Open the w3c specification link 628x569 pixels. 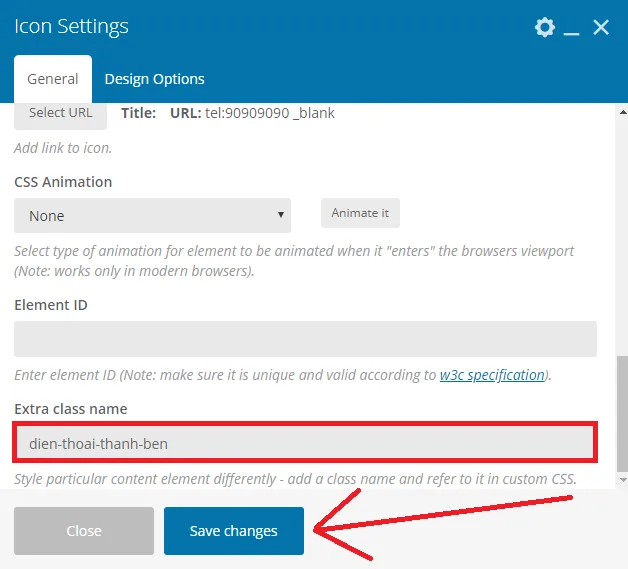click(x=492, y=375)
